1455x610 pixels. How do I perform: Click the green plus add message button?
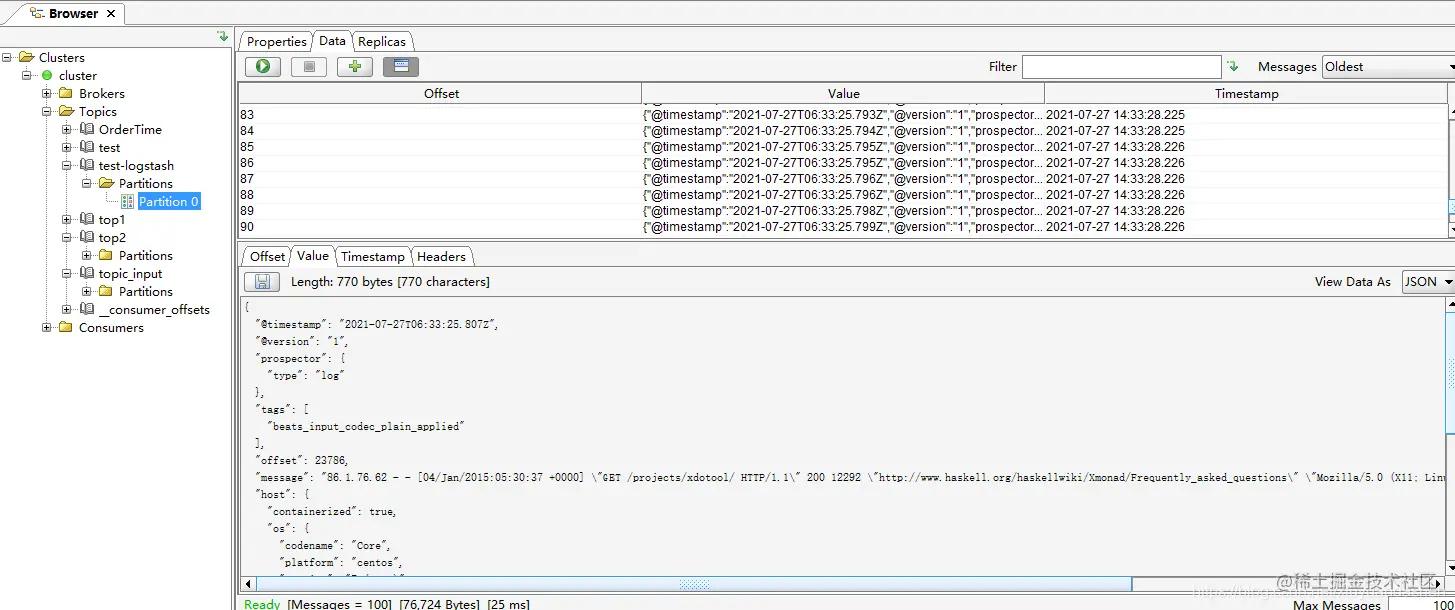click(355, 66)
